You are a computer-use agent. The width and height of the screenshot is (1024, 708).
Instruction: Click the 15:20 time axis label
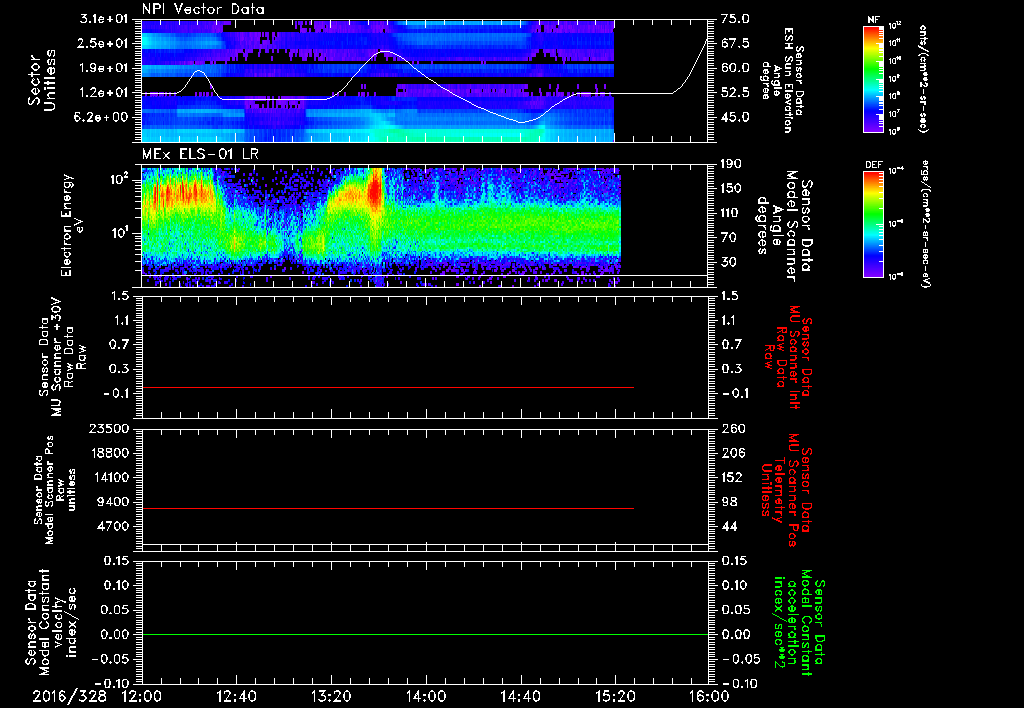pos(615,696)
